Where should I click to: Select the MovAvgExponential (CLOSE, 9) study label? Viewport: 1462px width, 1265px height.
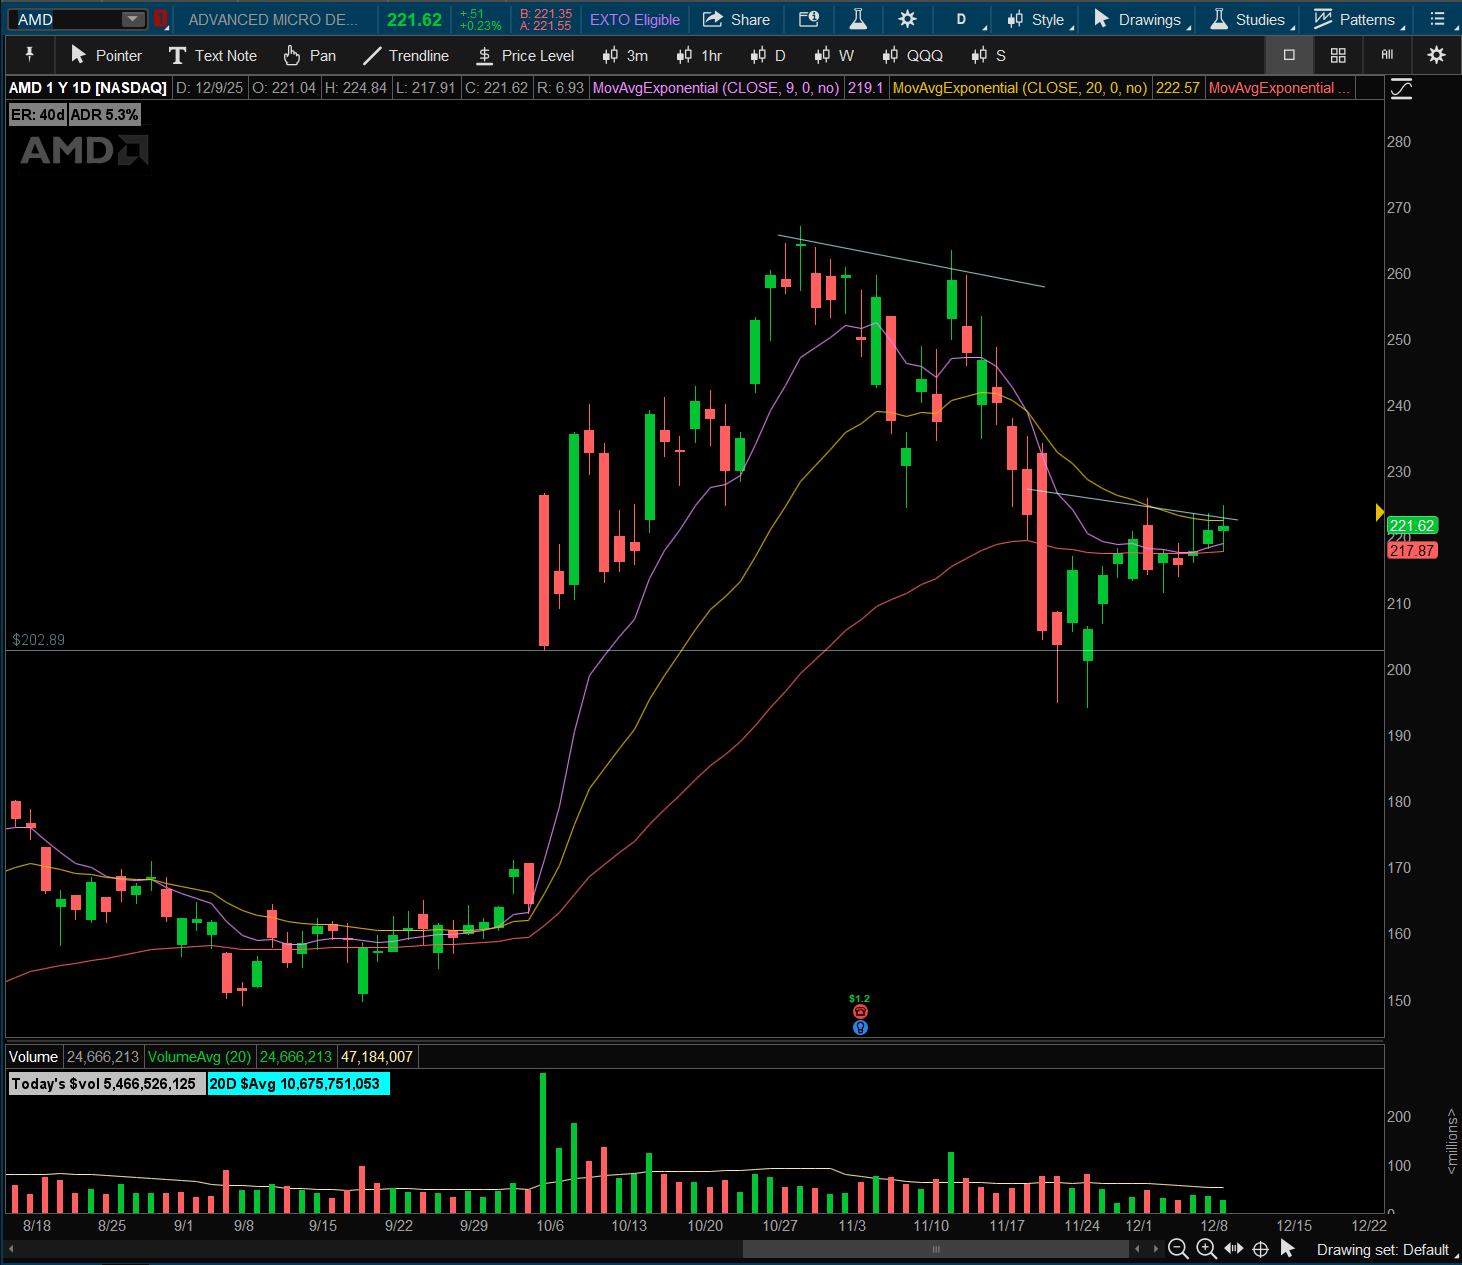point(715,88)
